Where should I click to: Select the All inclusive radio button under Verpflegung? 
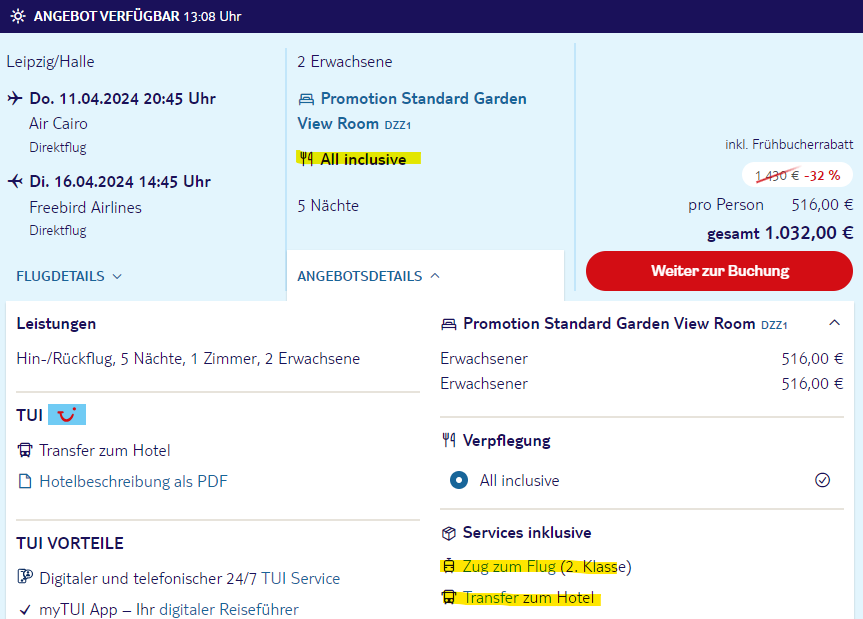[458, 480]
